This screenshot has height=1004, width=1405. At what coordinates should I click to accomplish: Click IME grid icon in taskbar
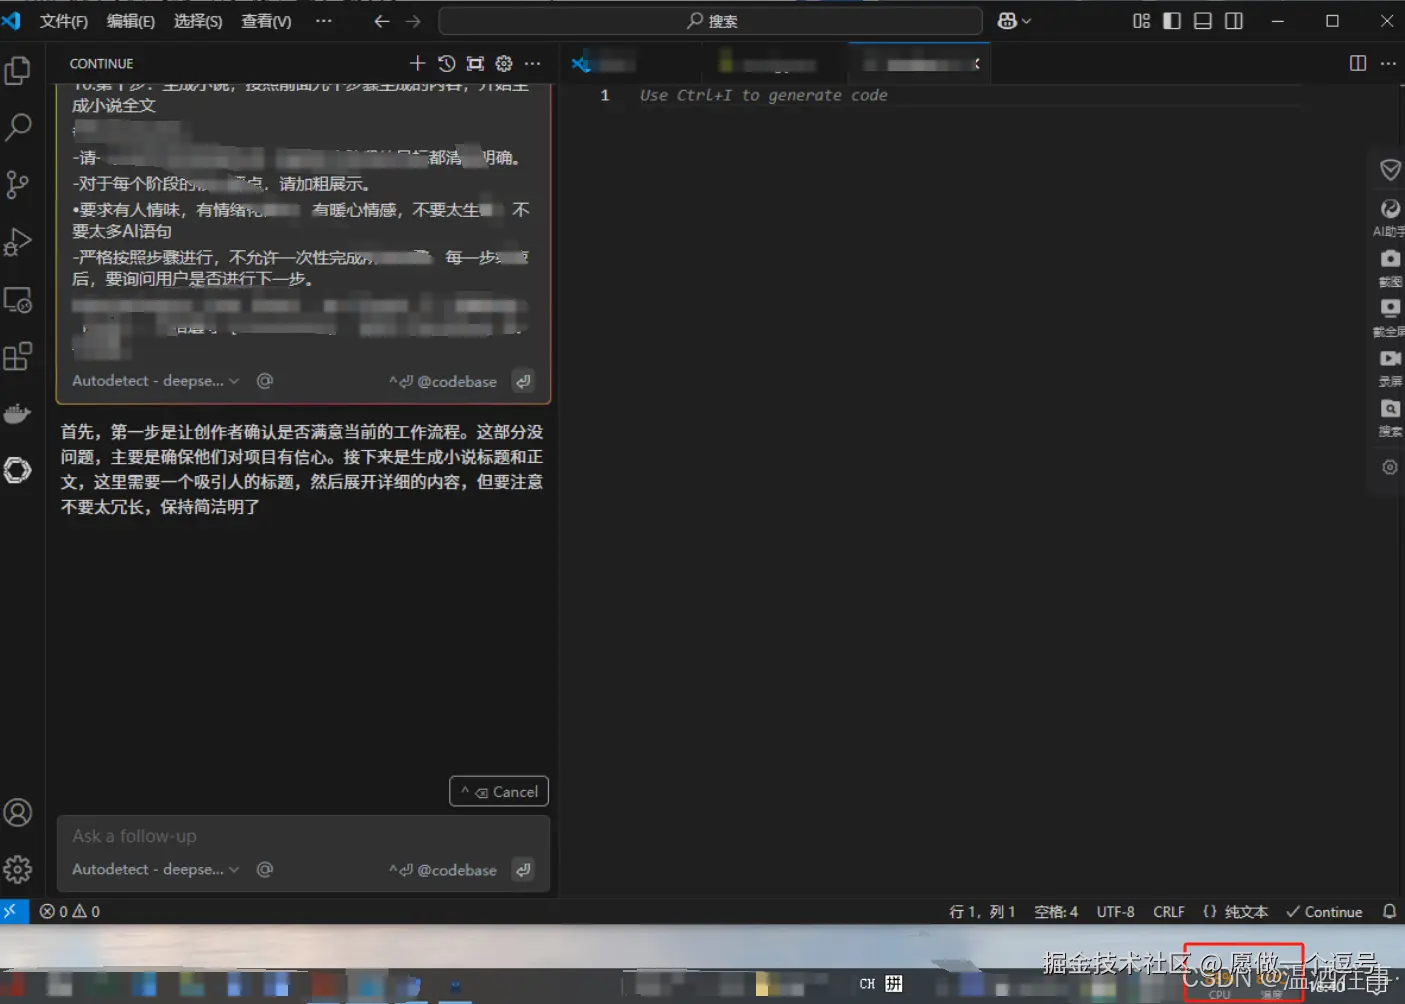click(x=894, y=984)
